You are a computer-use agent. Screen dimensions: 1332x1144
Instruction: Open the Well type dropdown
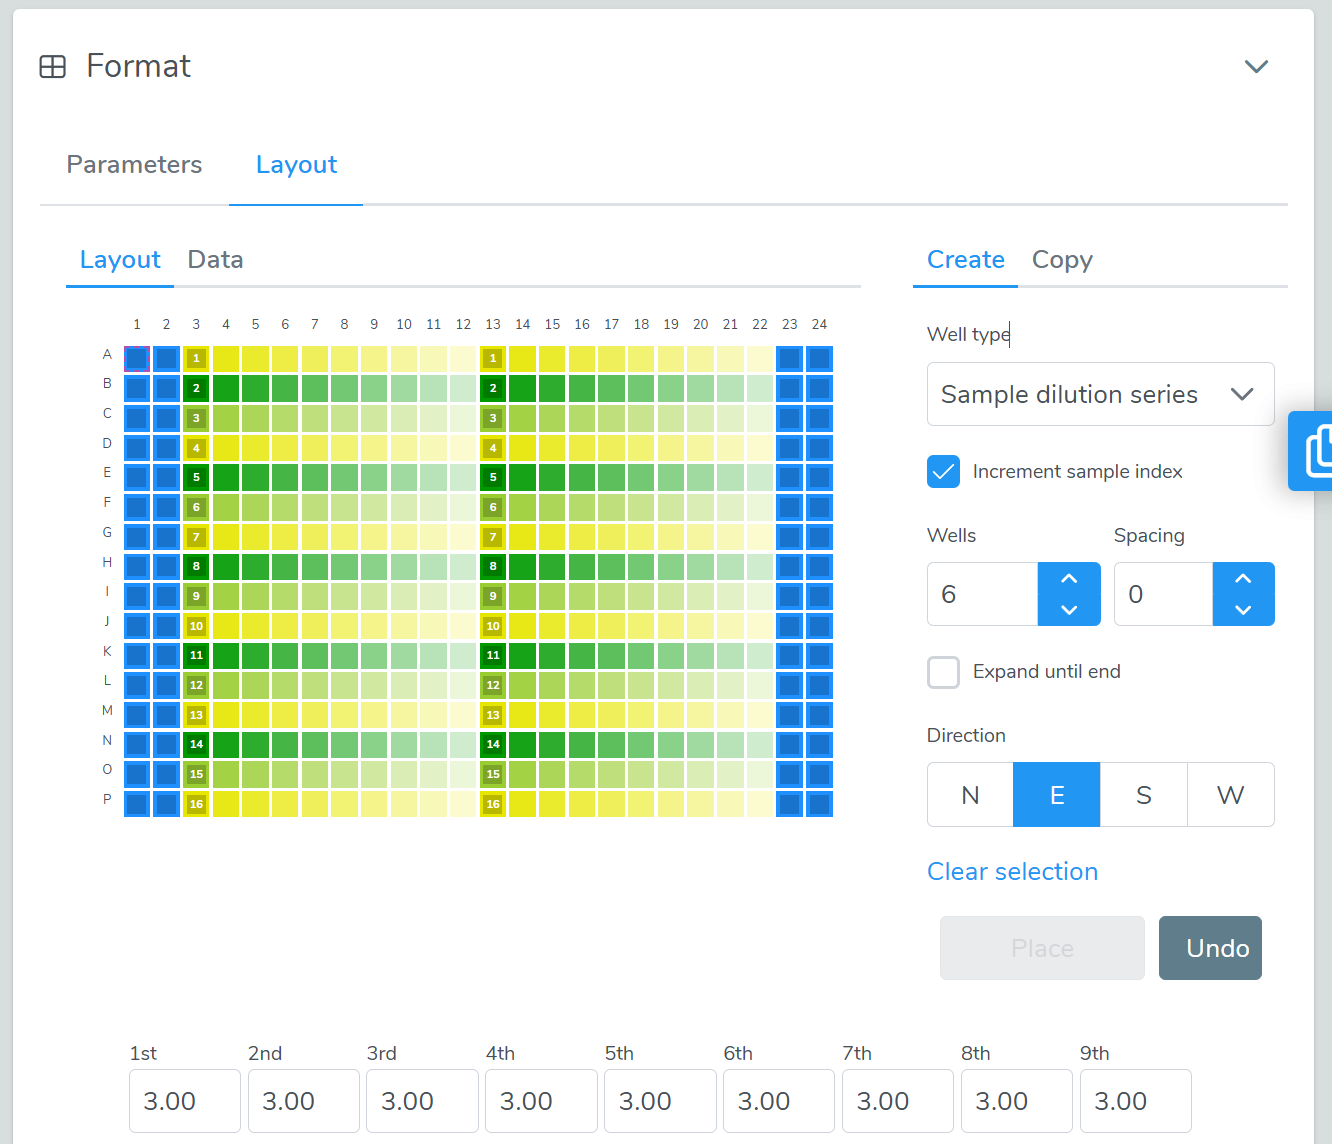pos(1101,394)
